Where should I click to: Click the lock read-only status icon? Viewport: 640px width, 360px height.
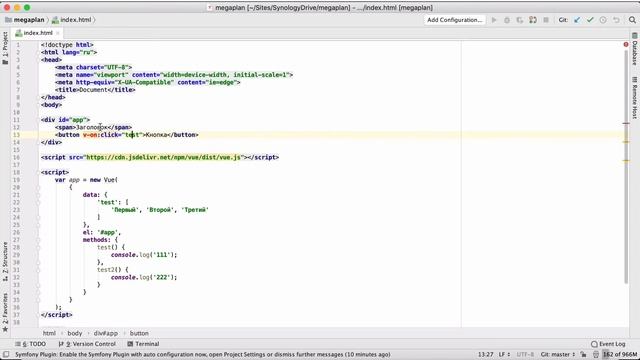583,354
